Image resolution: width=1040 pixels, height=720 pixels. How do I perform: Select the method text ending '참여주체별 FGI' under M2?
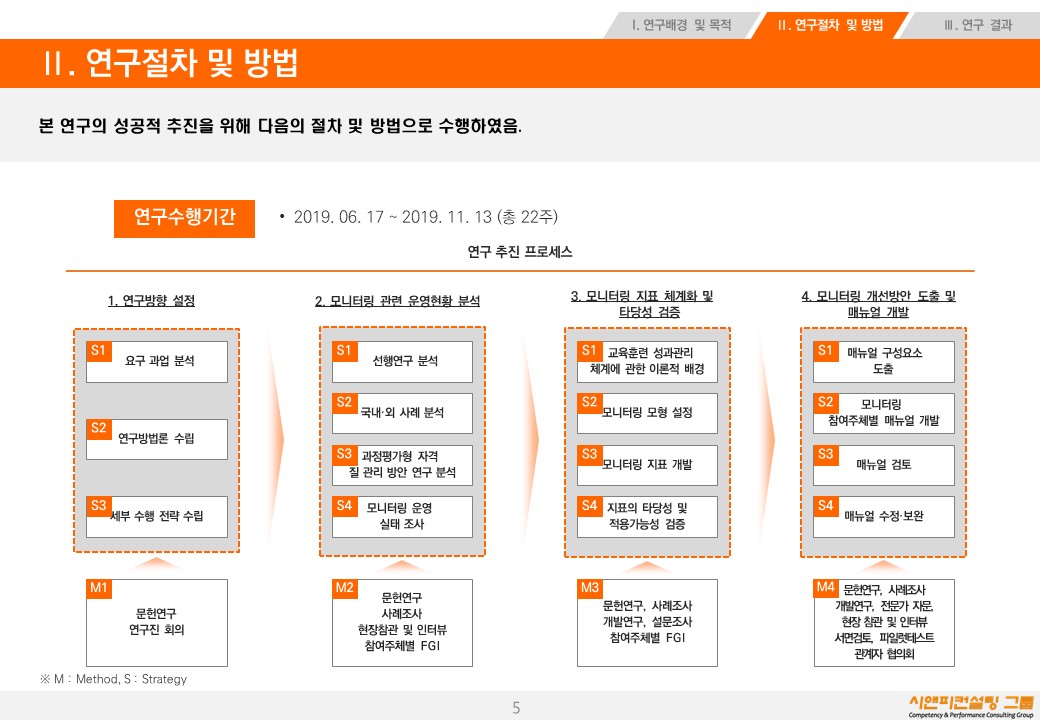tap(402, 622)
